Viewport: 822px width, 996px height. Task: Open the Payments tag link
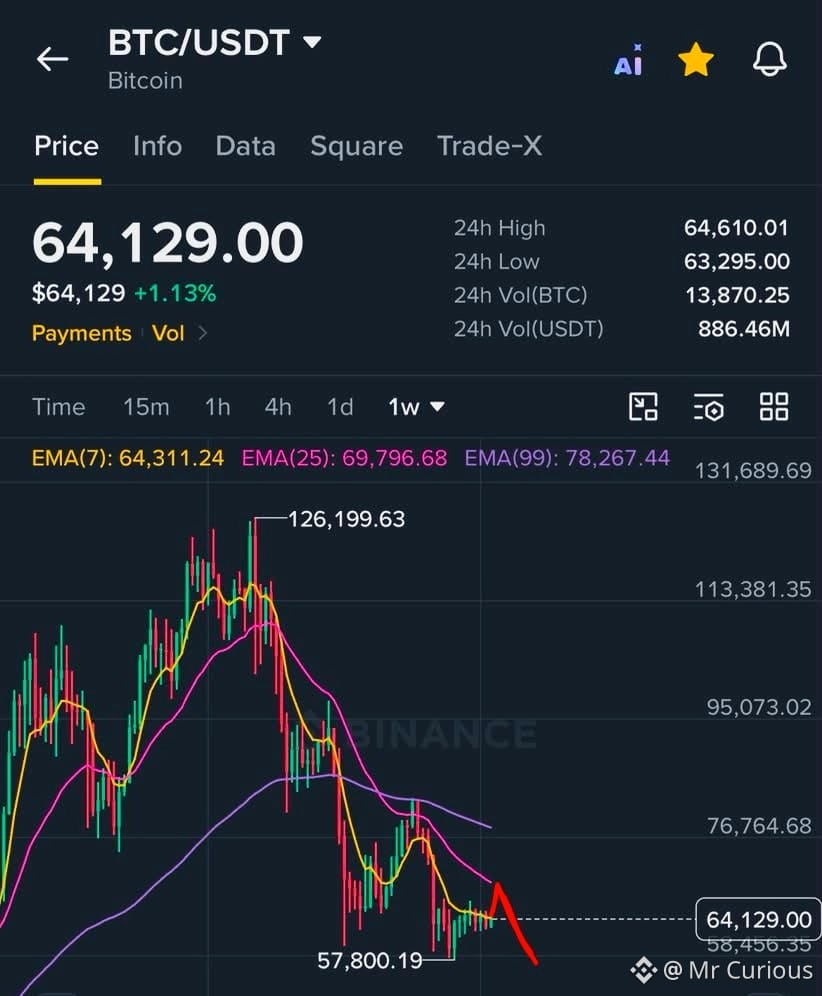(x=81, y=333)
